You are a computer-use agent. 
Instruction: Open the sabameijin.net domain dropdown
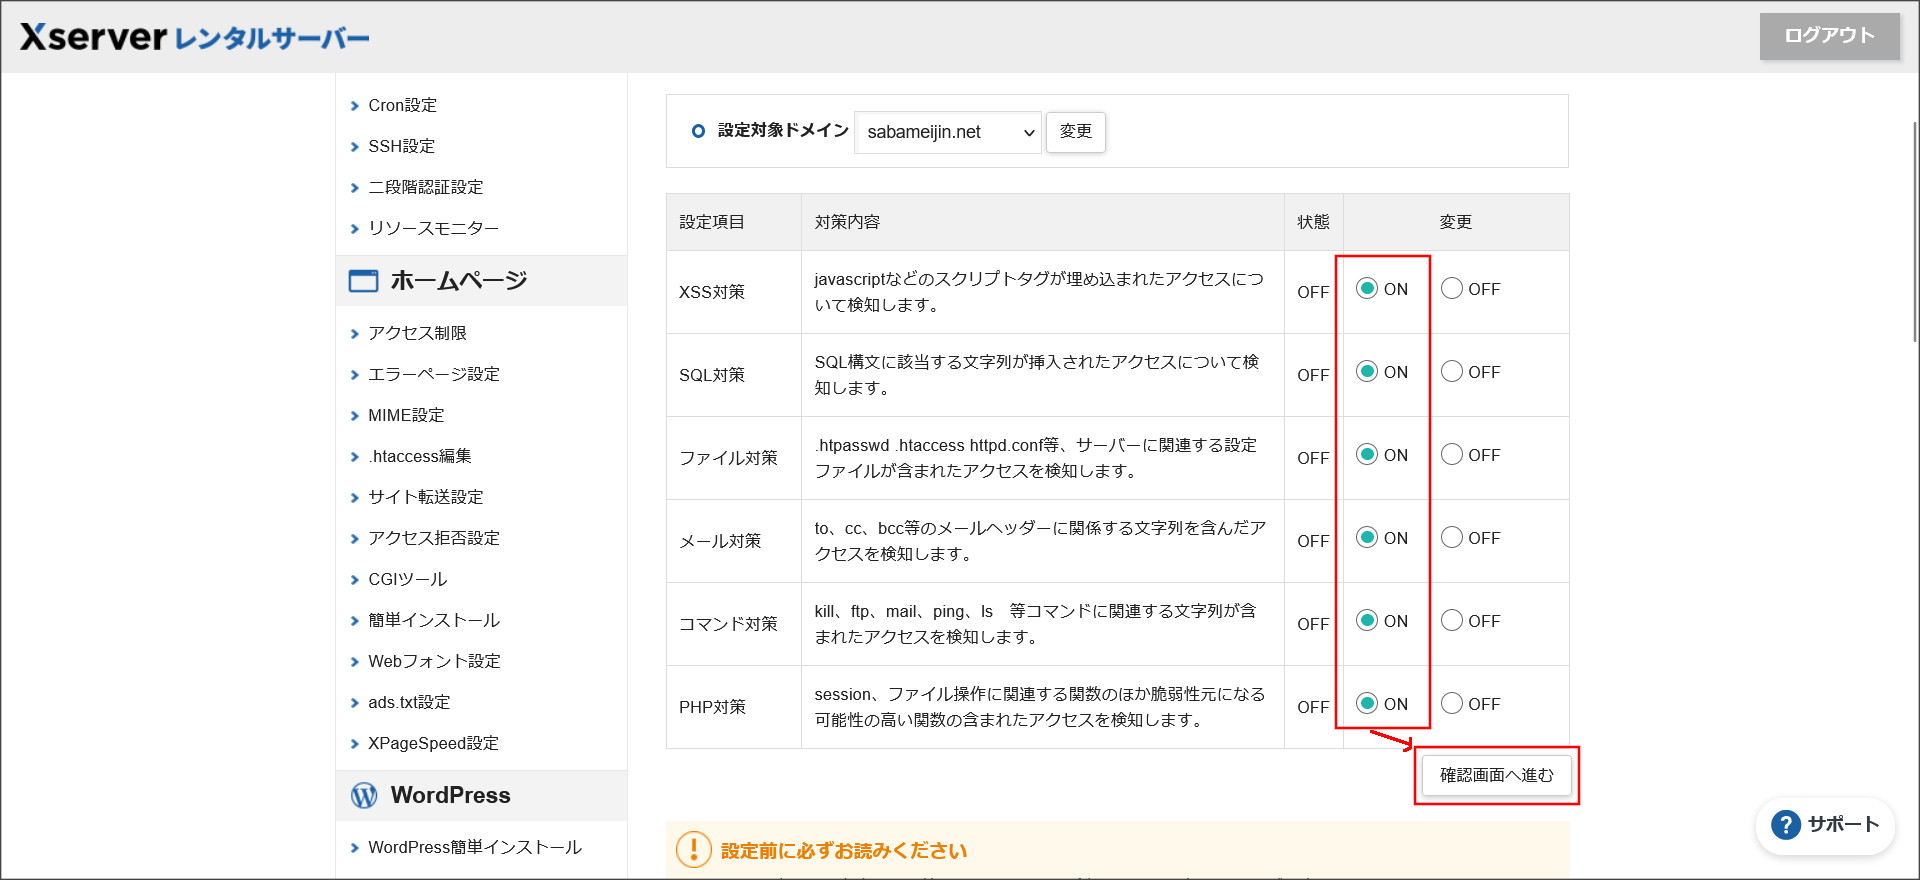click(948, 132)
